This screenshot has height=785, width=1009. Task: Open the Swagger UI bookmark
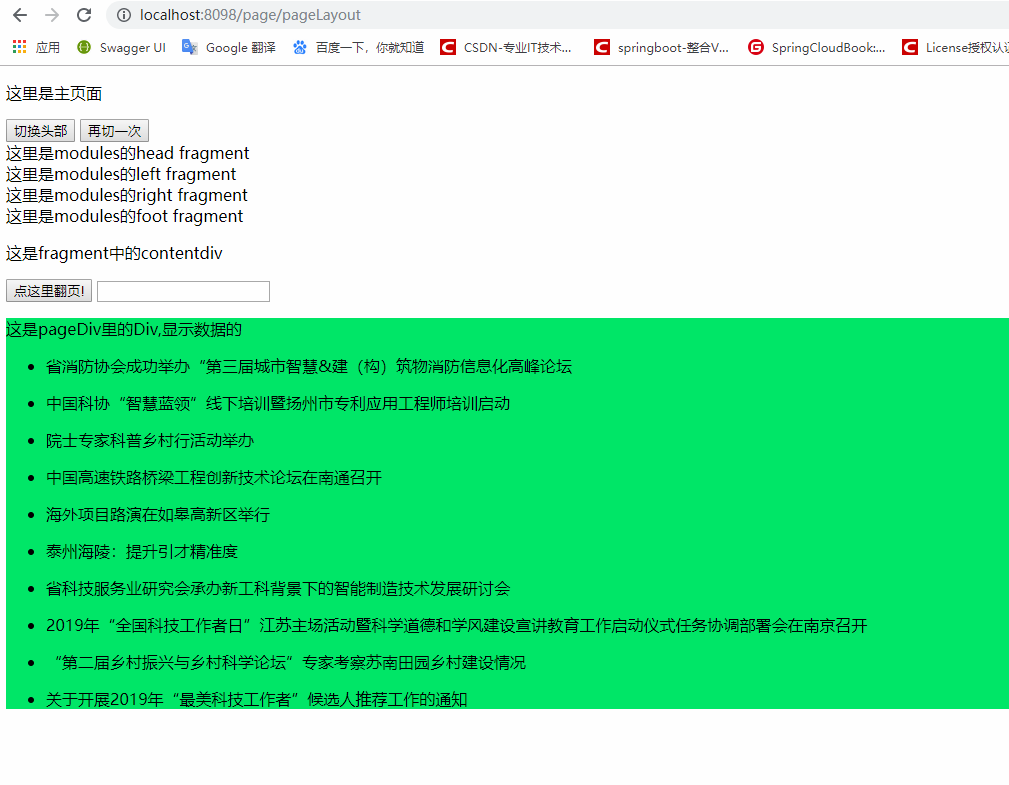pyautogui.click(x=121, y=47)
